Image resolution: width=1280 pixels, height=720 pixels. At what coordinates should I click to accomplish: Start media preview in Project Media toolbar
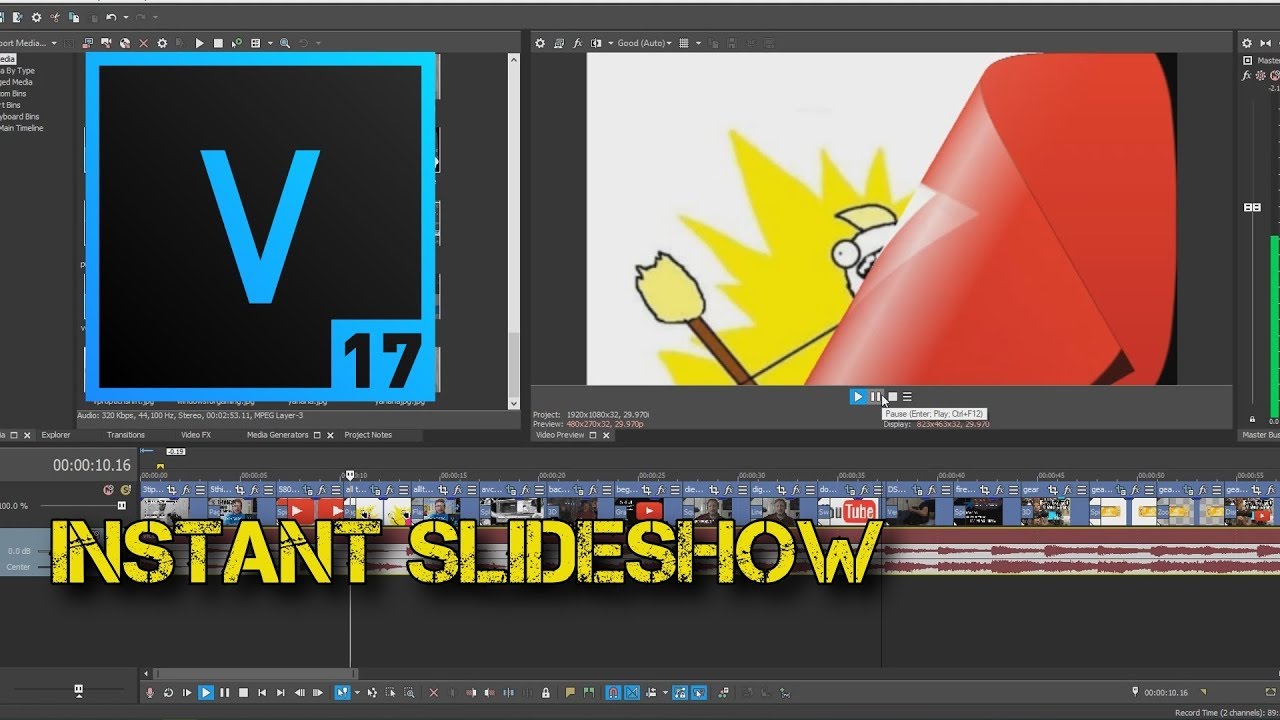[199, 43]
